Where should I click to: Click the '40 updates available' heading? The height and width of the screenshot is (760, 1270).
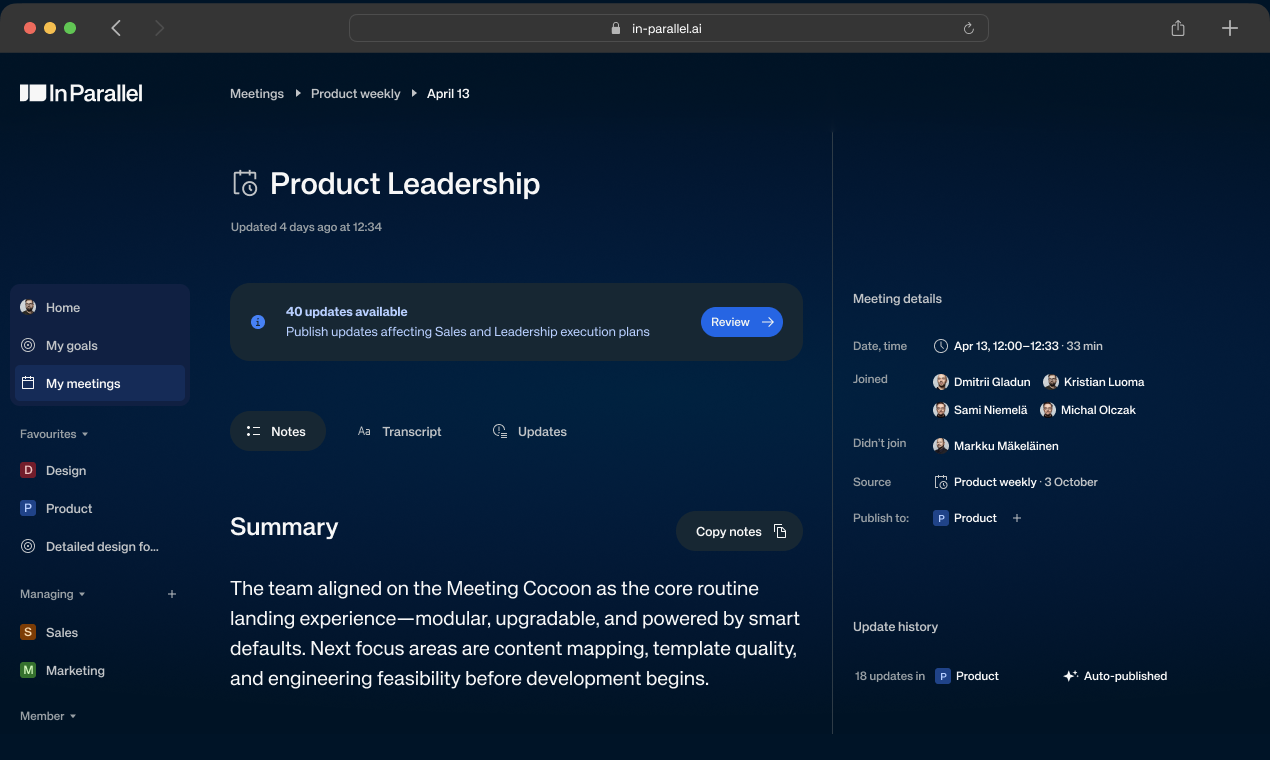click(346, 312)
